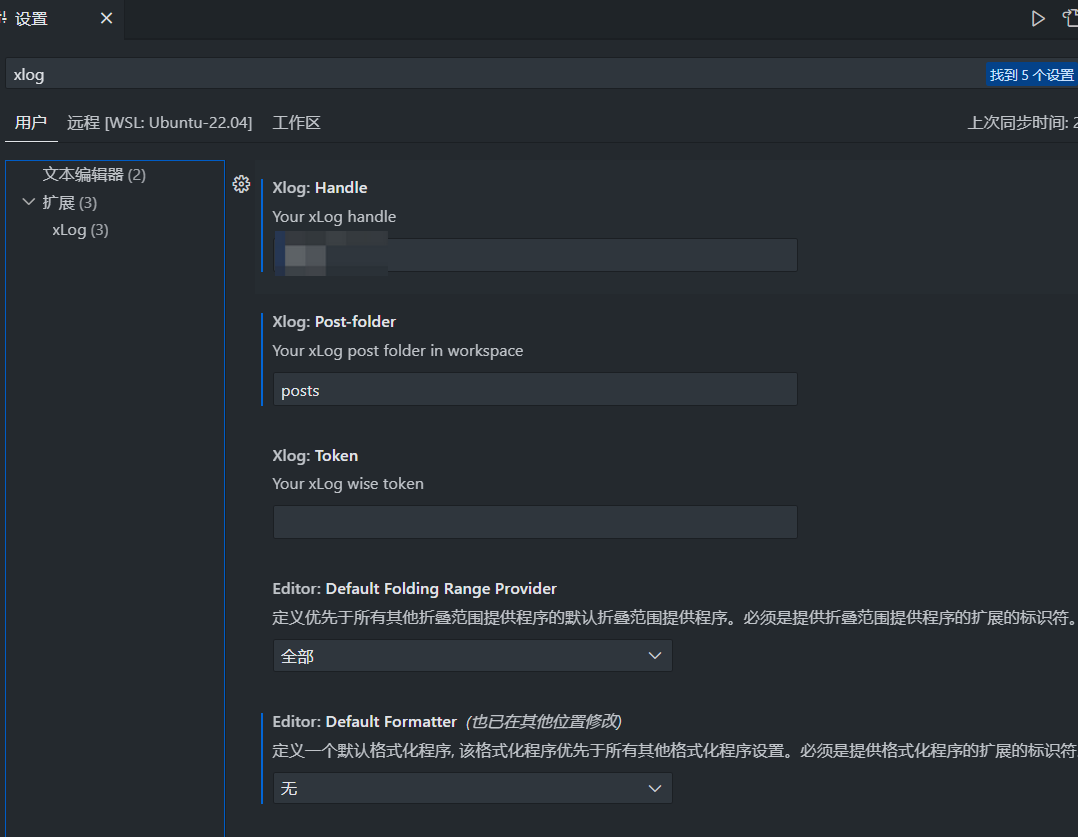The width and height of the screenshot is (1078, 837).
Task: Open the Default Formatter dropdown showing 无
Action: (472, 788)
